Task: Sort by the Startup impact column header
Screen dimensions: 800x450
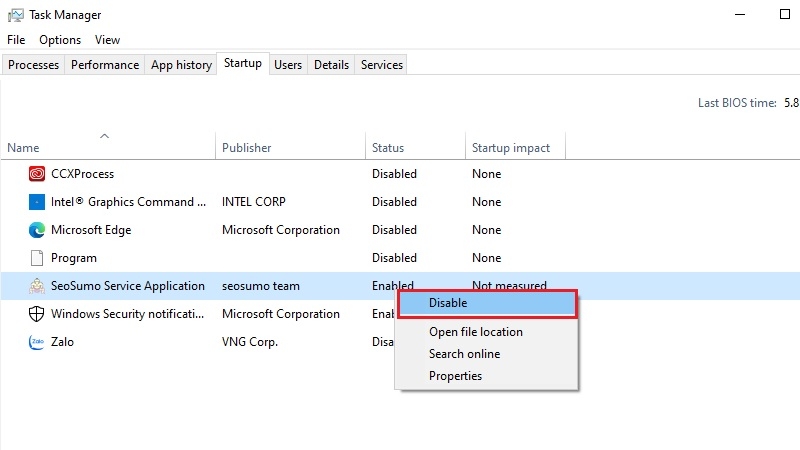Action: coord(511,148)
